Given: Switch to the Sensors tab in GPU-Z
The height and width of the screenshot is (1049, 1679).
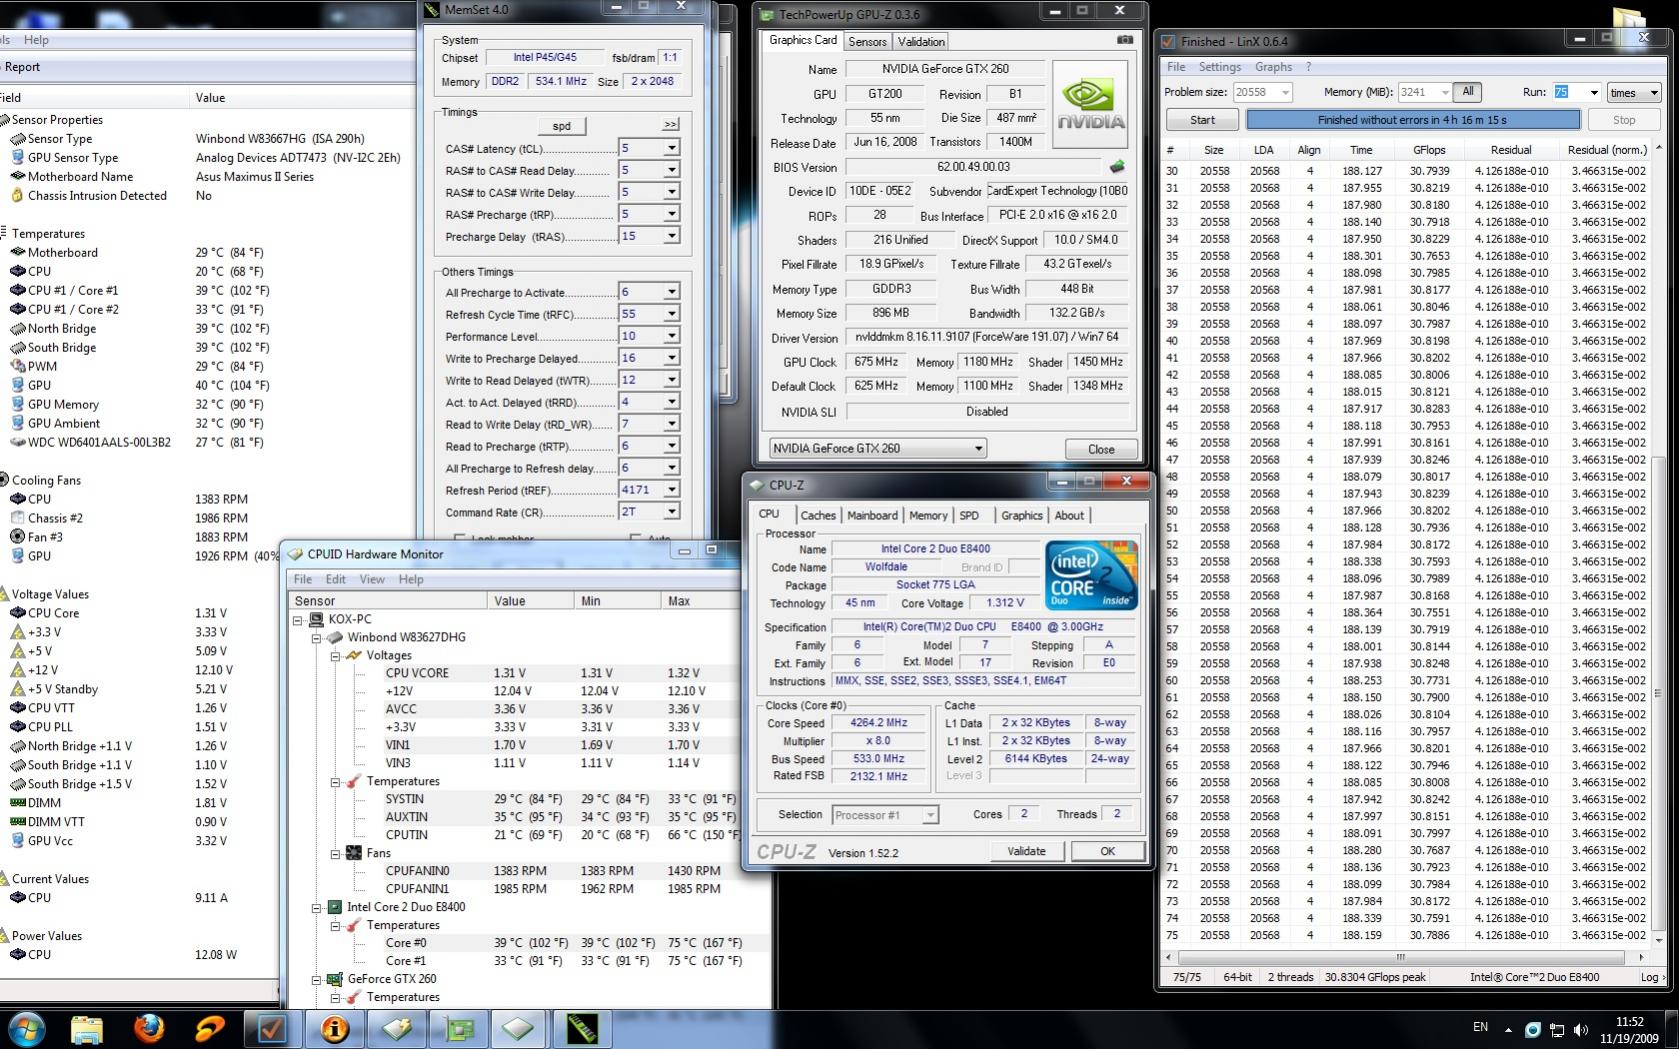Looking at the screenshot, I should (867, 42).
